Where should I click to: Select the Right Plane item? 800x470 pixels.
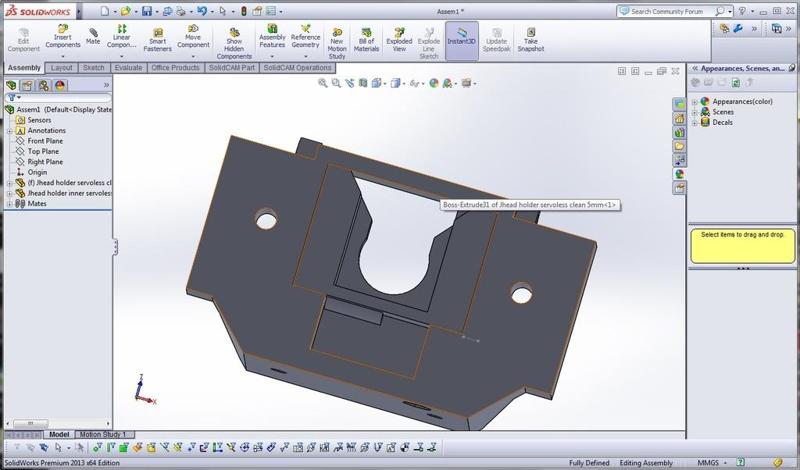tap(39, 162)
